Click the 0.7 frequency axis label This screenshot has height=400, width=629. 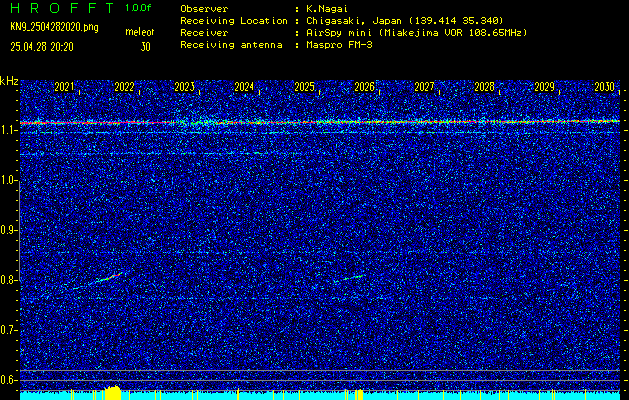[x=7, y=330]
